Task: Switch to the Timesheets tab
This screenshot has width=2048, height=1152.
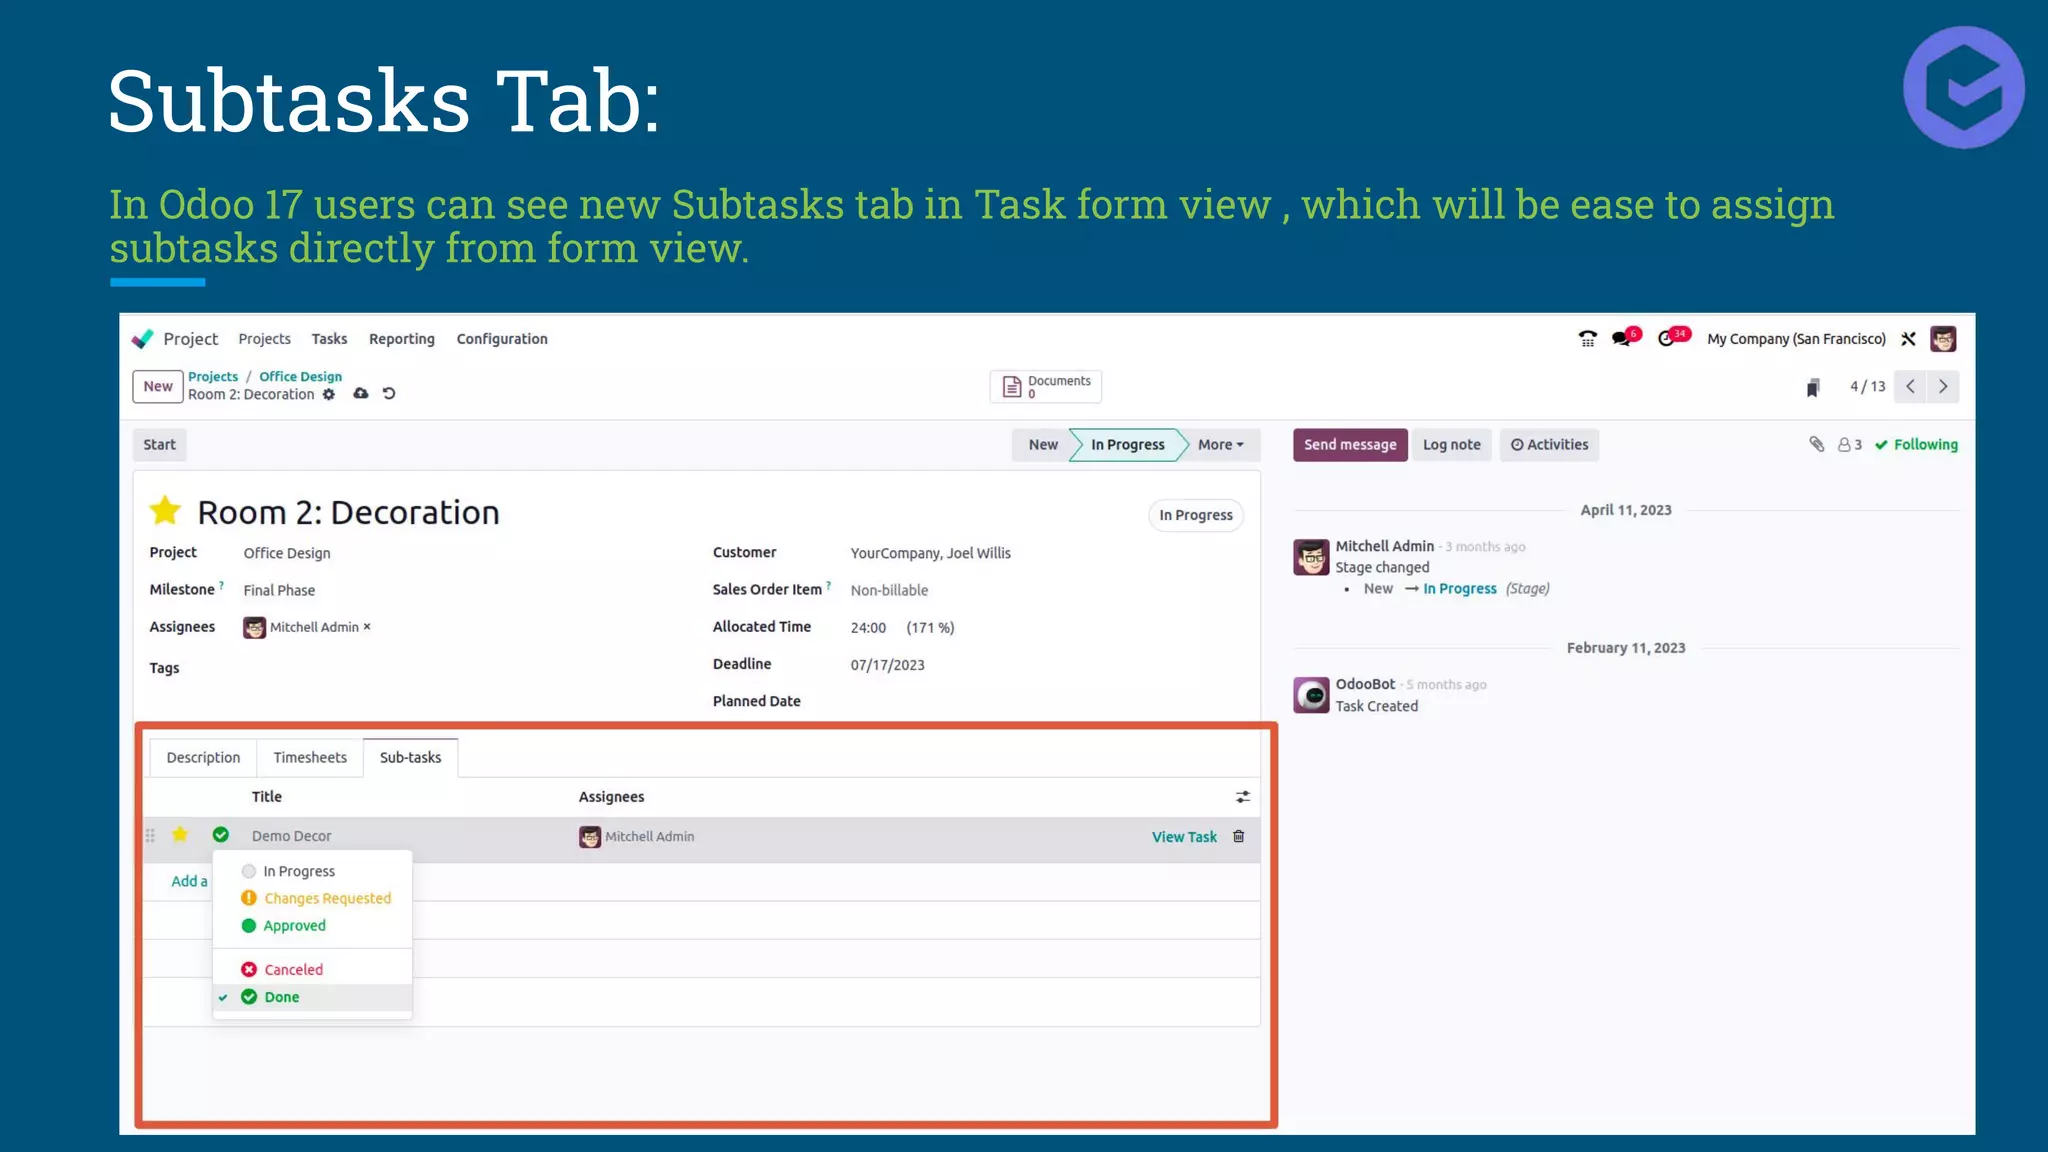Action: pos(310,757)
